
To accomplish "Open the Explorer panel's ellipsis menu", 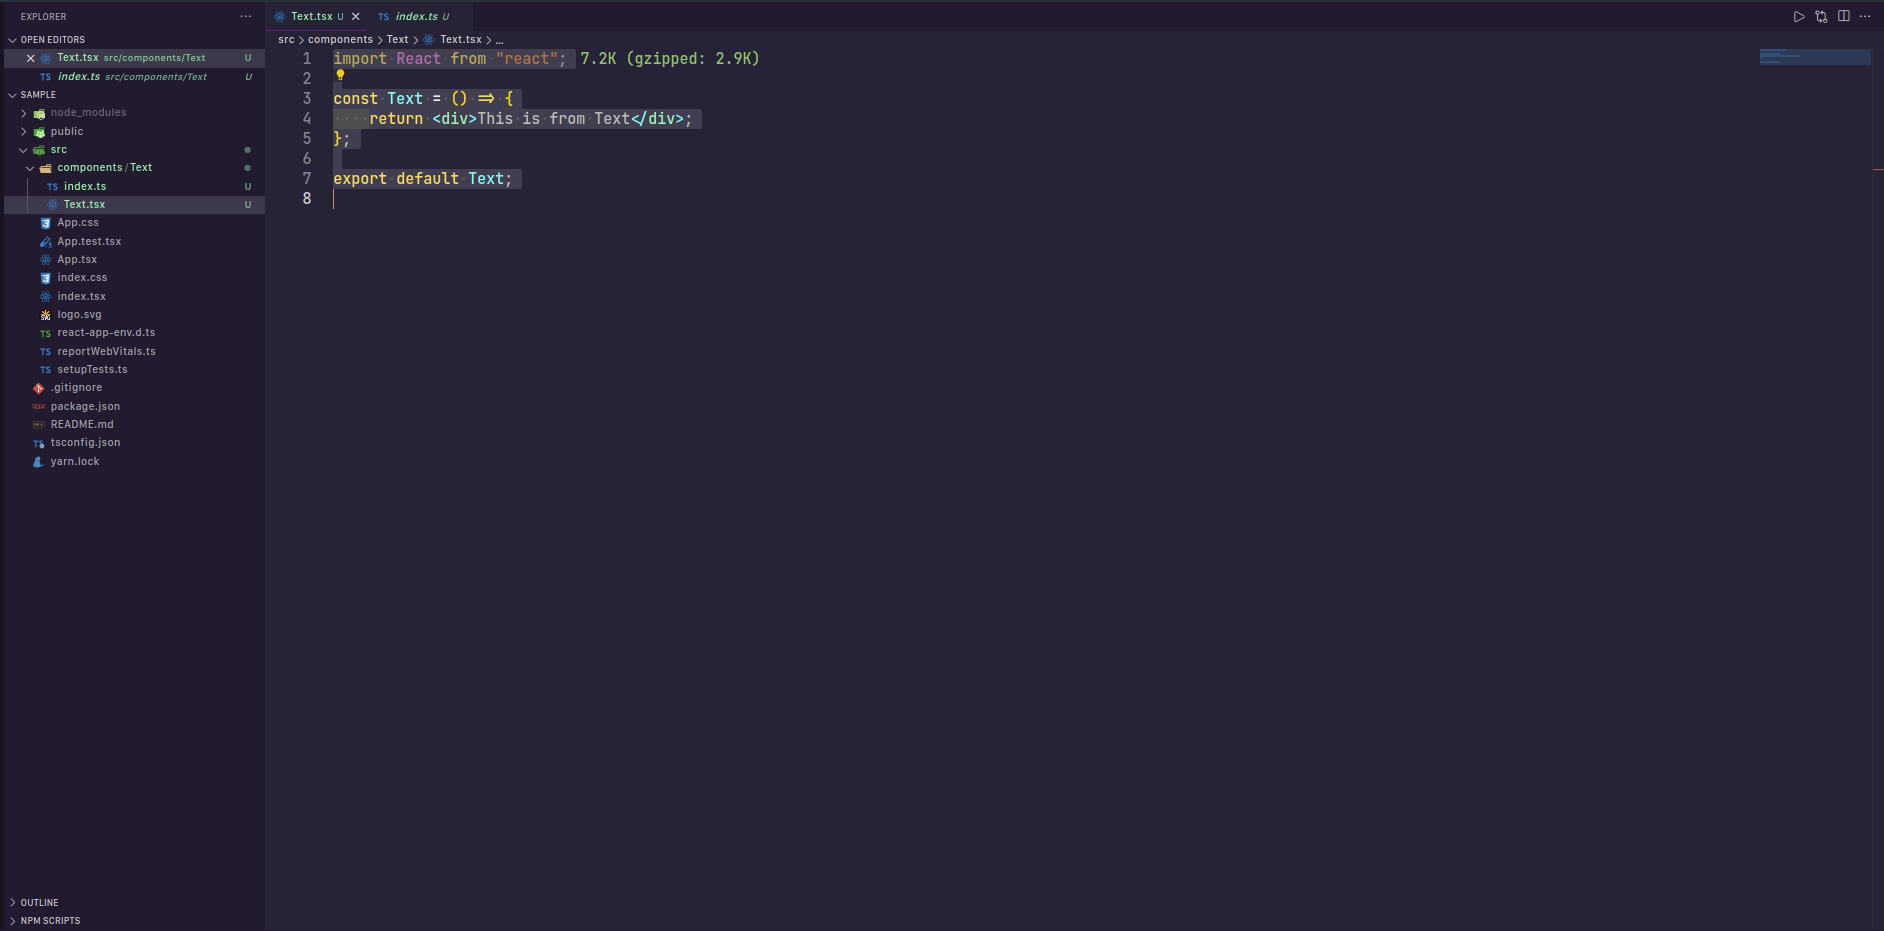I will click(x=246, y=16).
